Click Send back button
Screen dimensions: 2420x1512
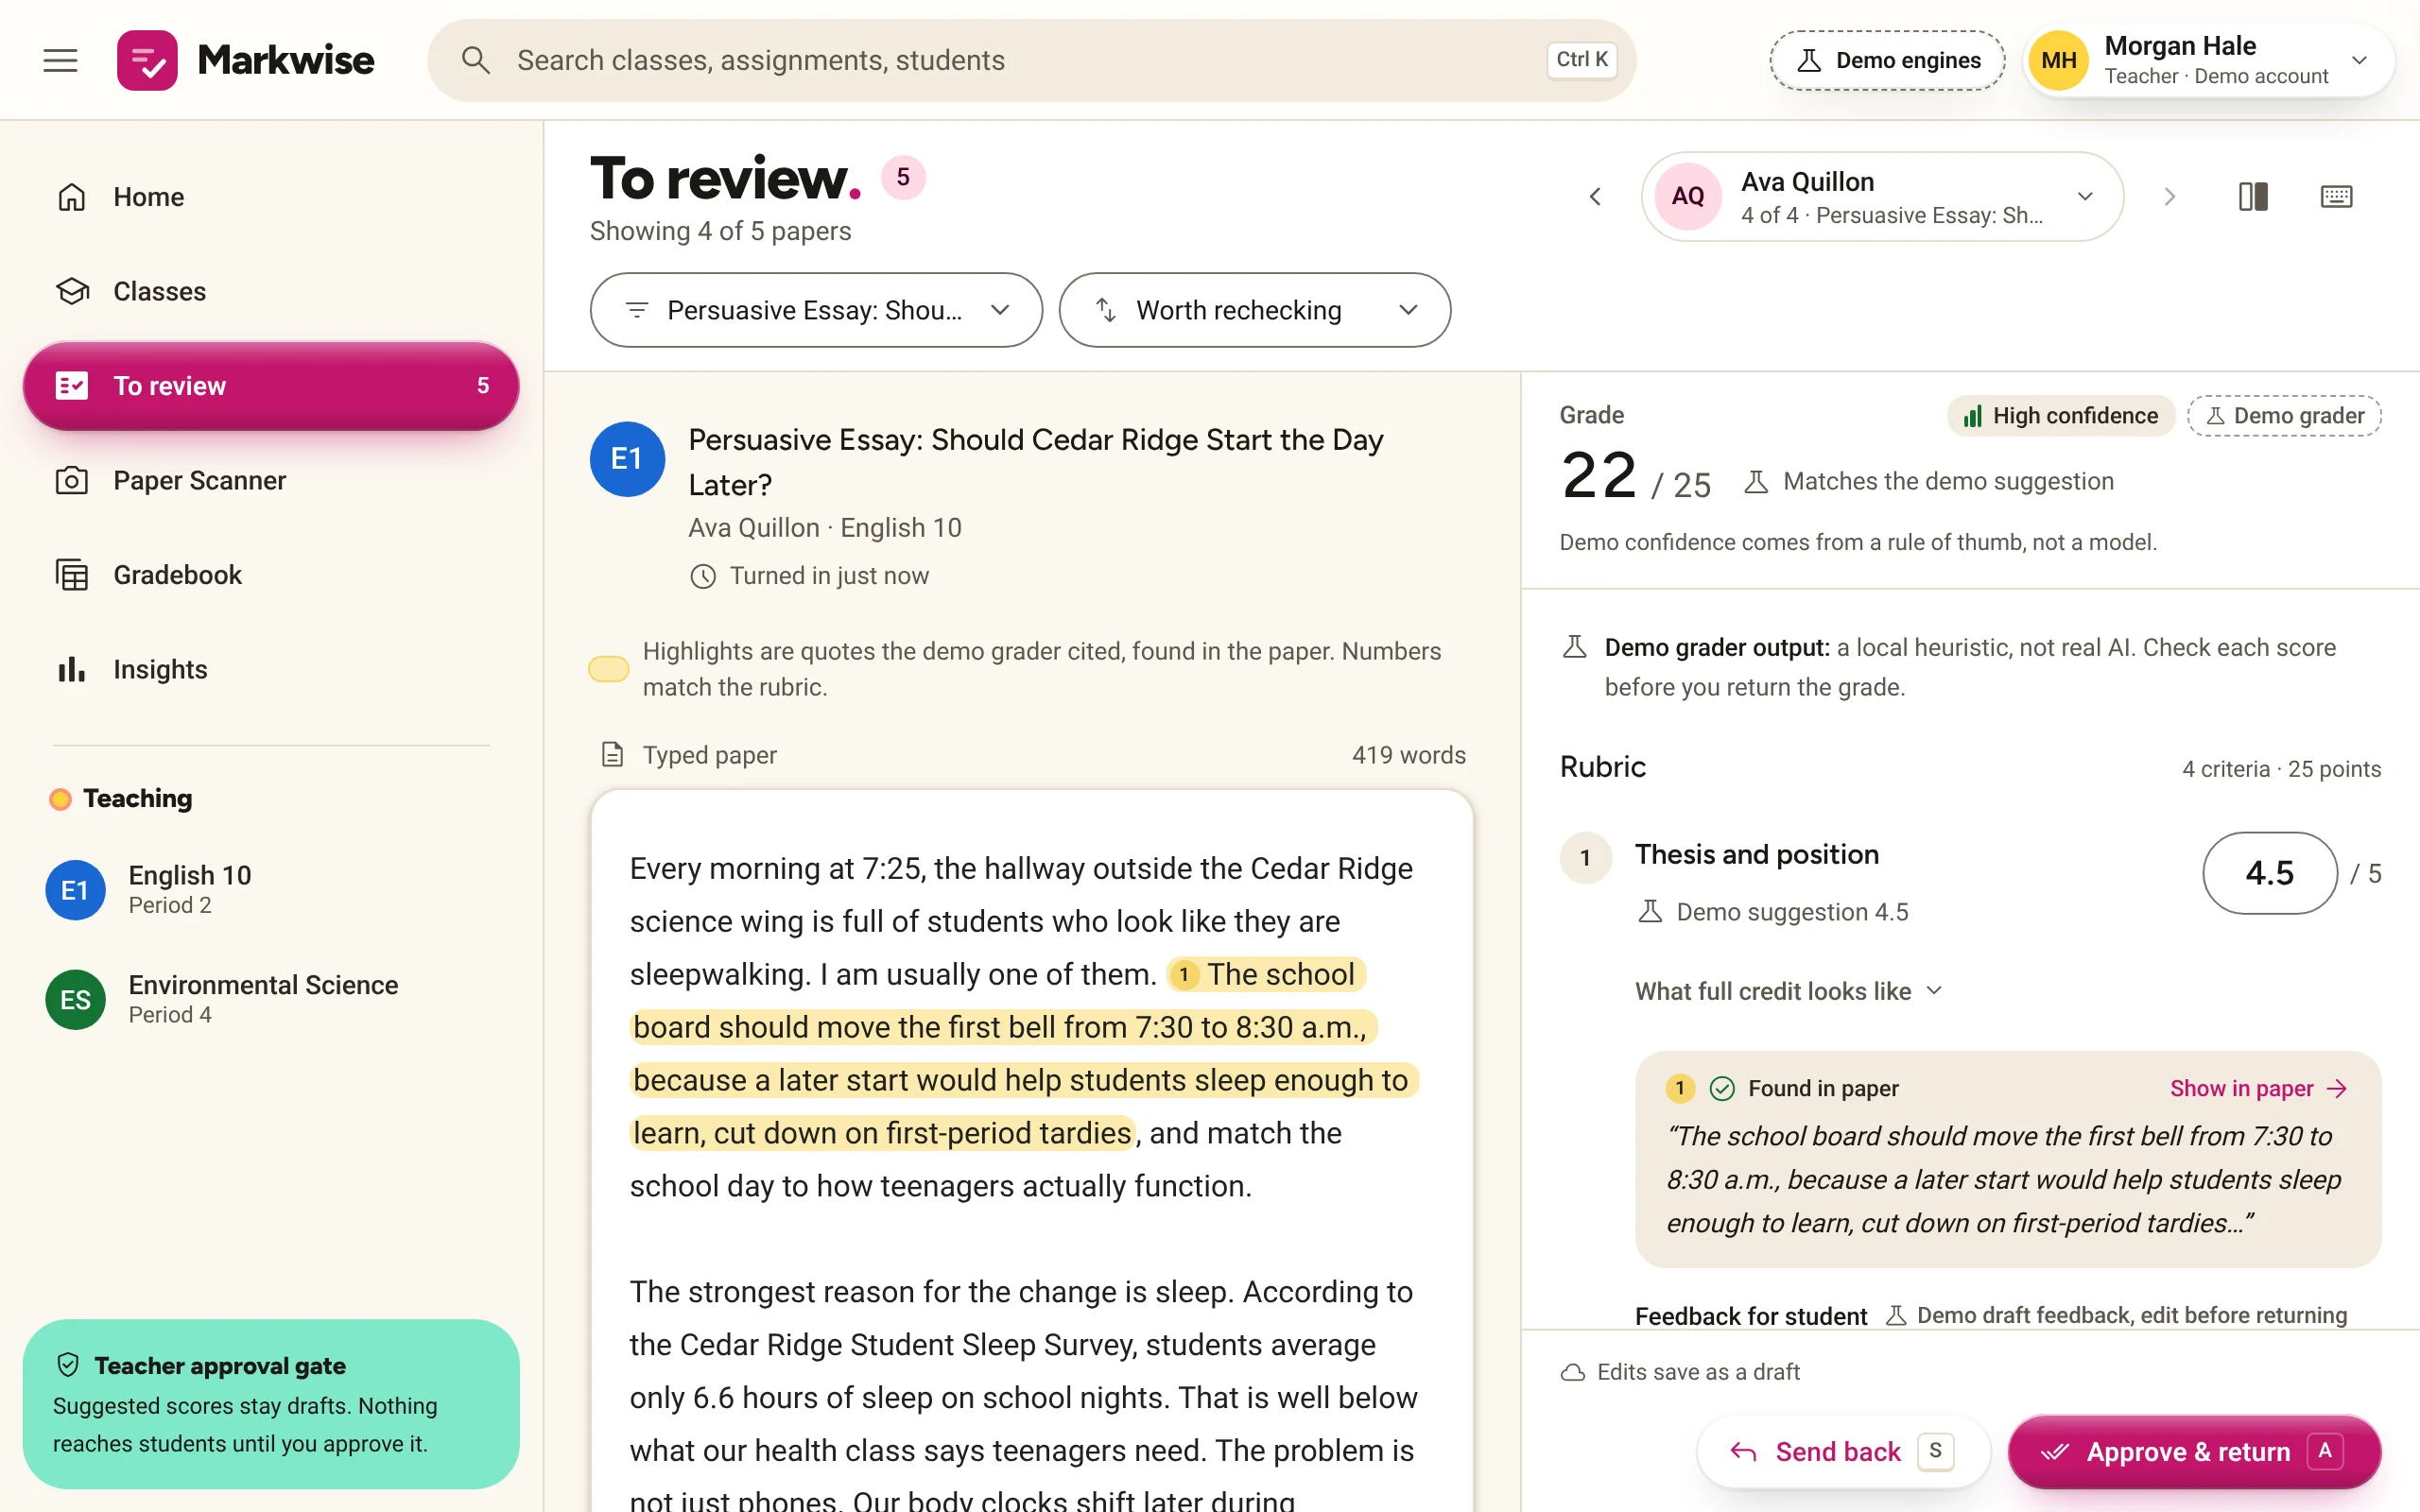(x=1843, y=1451)
